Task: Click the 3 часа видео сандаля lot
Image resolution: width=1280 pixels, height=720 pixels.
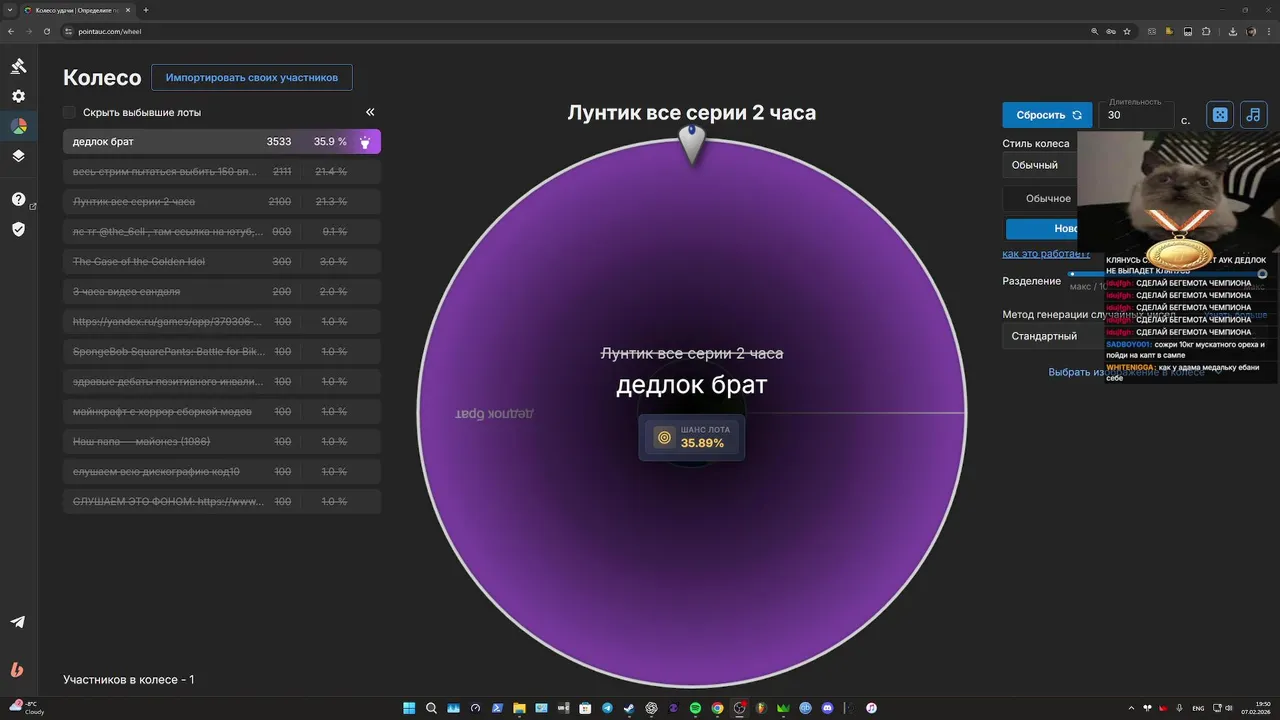Action: (x=222, y=292)
